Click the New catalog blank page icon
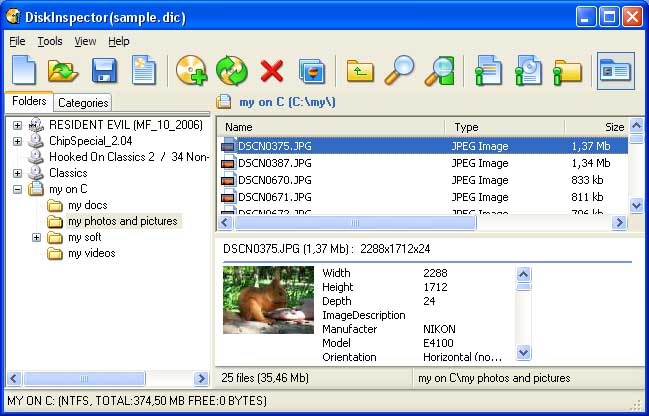The width and height of the screenshot is (649, 416). pos(24,70)
